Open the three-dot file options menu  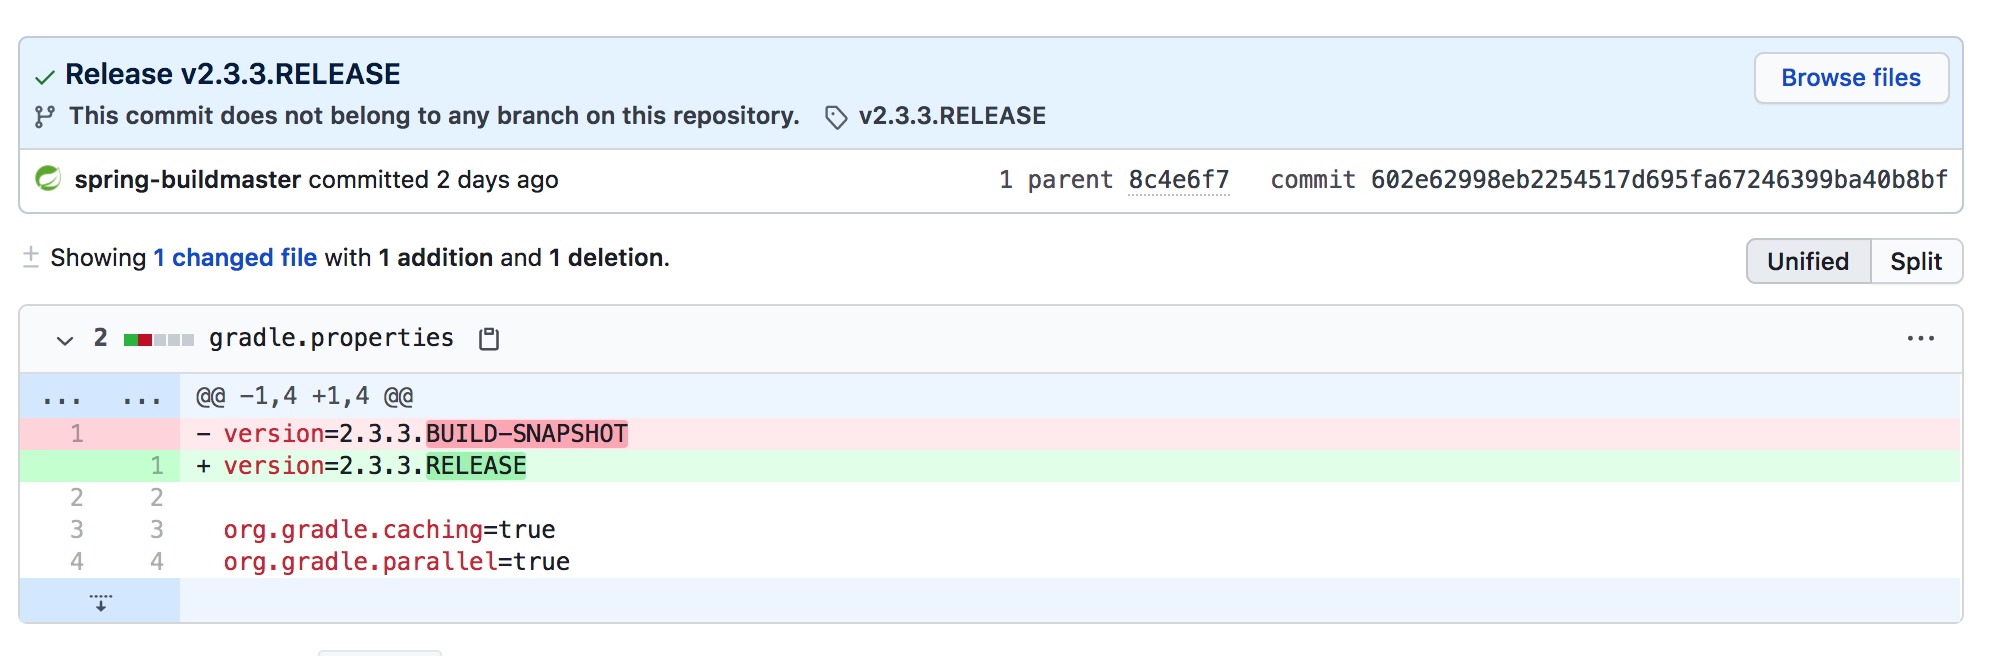tap(1920, 339)
